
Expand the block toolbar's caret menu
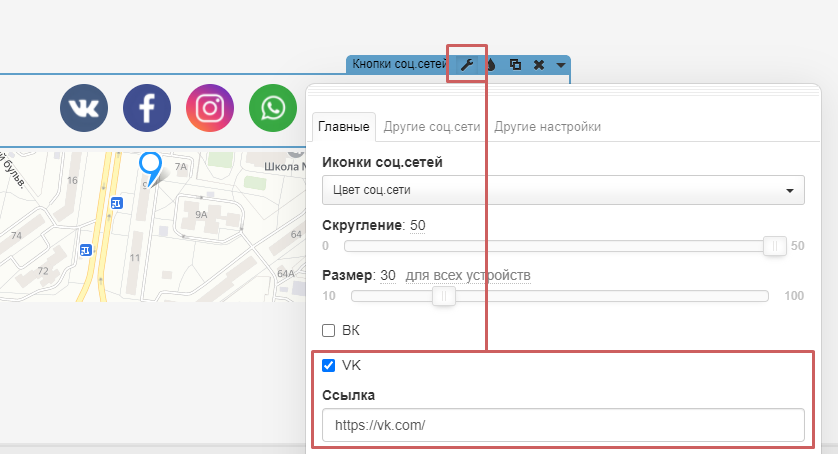pos(560,65)
